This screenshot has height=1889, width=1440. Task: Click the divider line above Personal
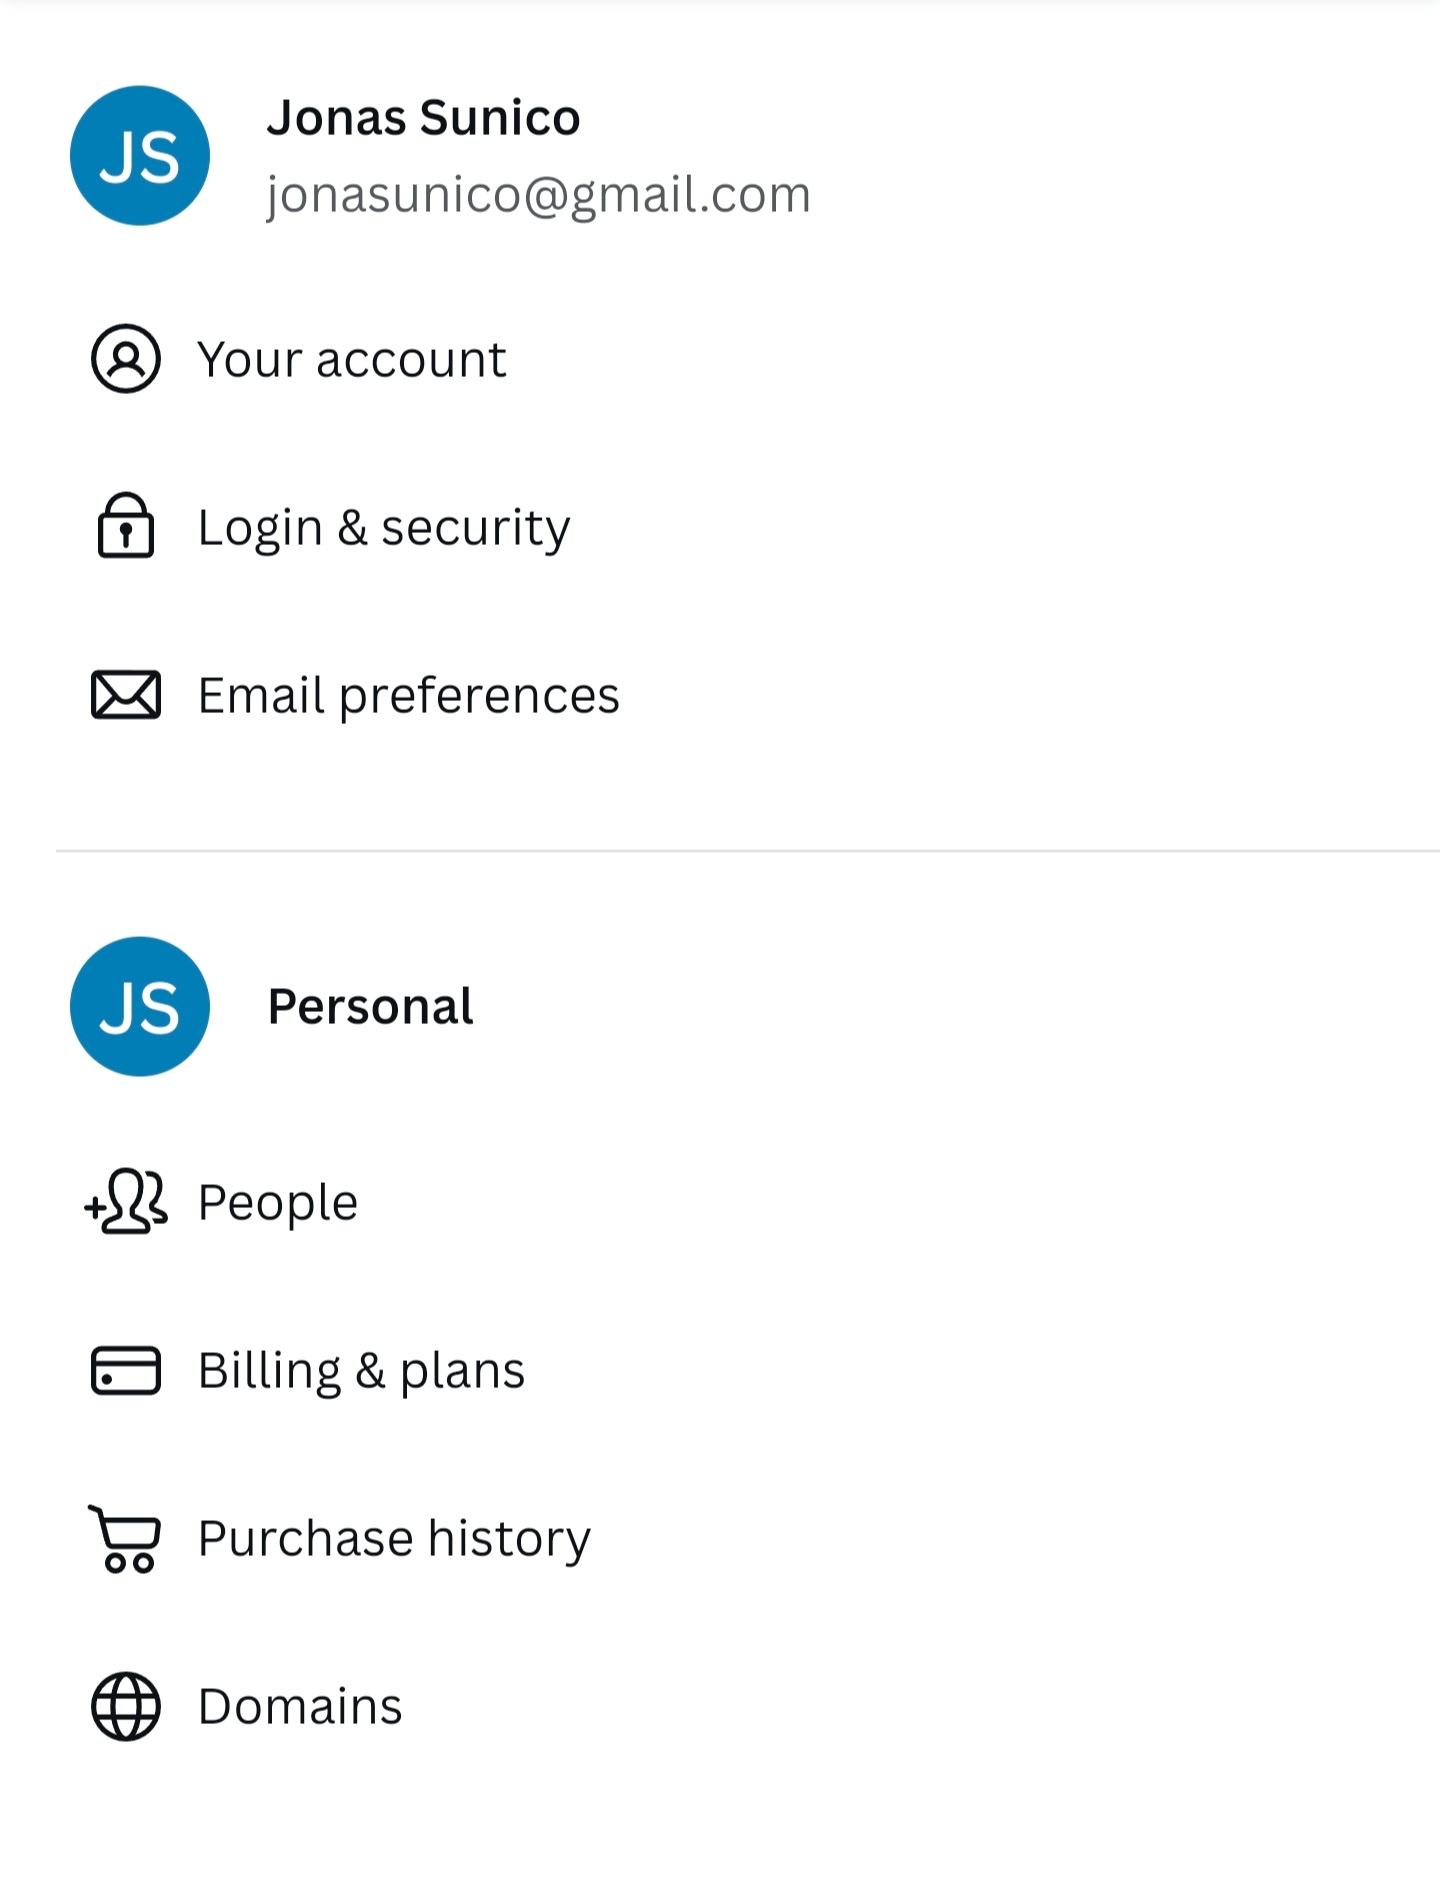pyautogui.click(x=748, y=851)
